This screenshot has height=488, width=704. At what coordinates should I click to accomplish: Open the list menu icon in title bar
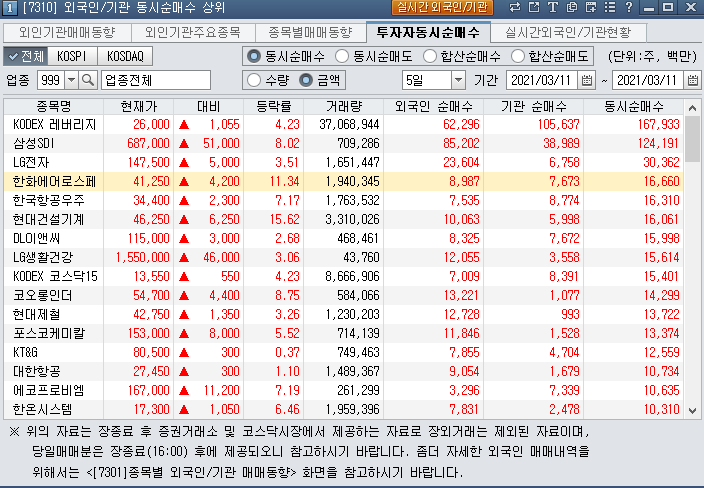tap(610, 7)
